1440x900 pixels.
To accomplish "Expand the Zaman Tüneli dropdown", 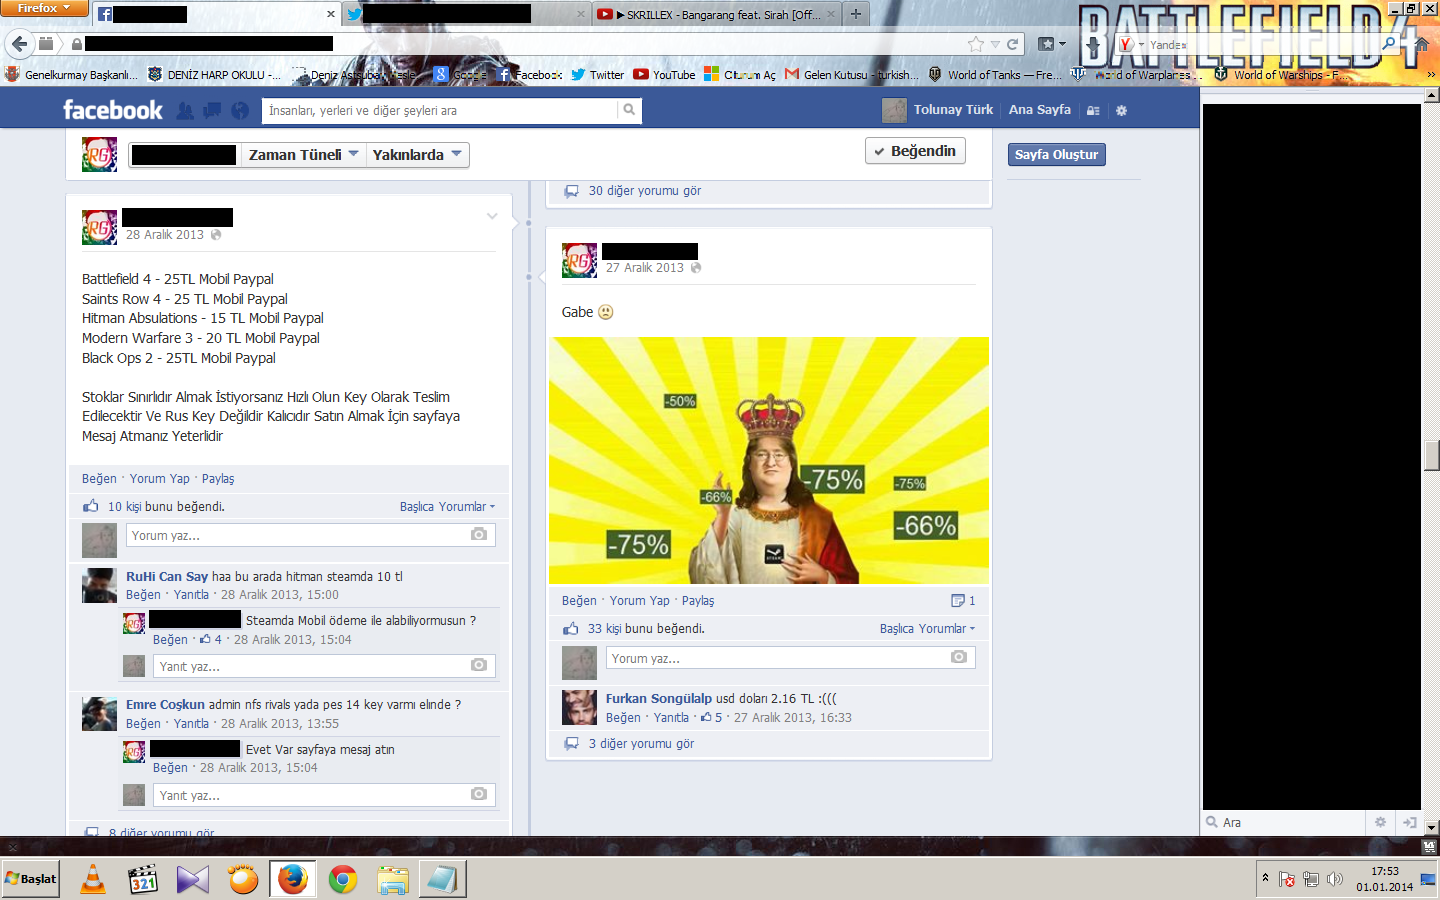I will tap(303, 155).
